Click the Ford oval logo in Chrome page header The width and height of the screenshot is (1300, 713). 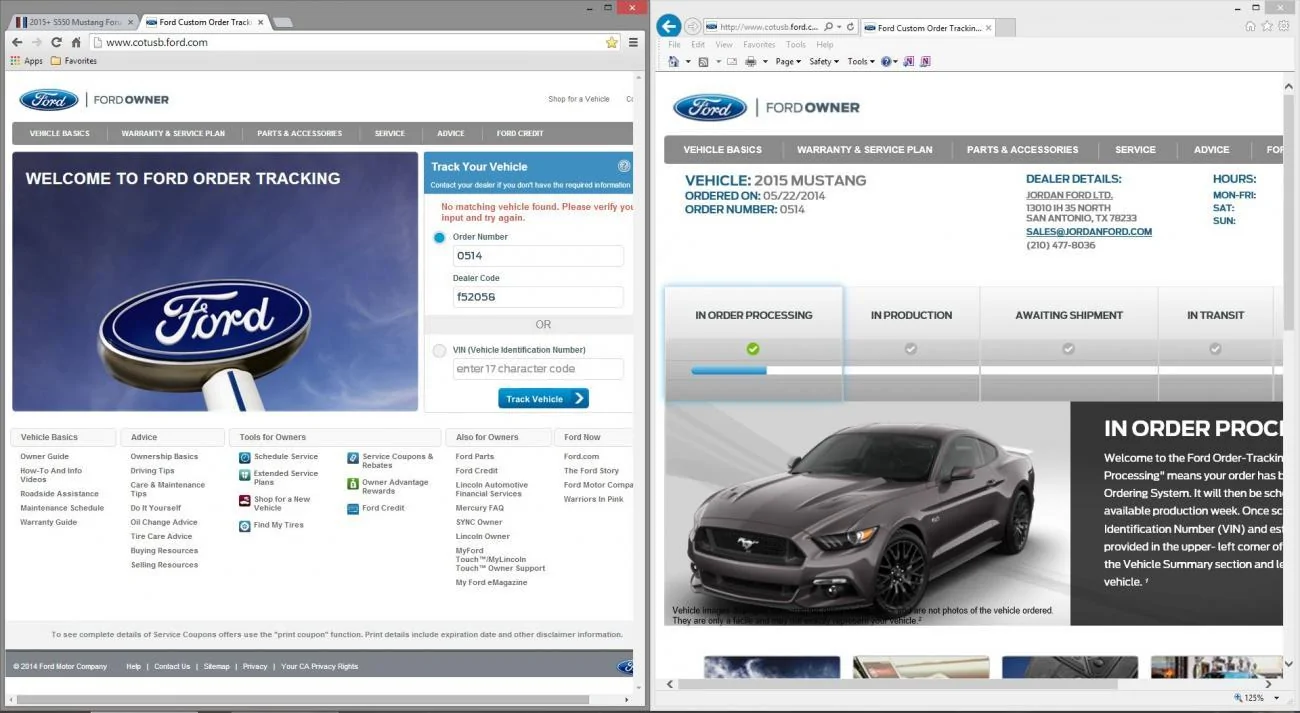[x=48, y=99]
